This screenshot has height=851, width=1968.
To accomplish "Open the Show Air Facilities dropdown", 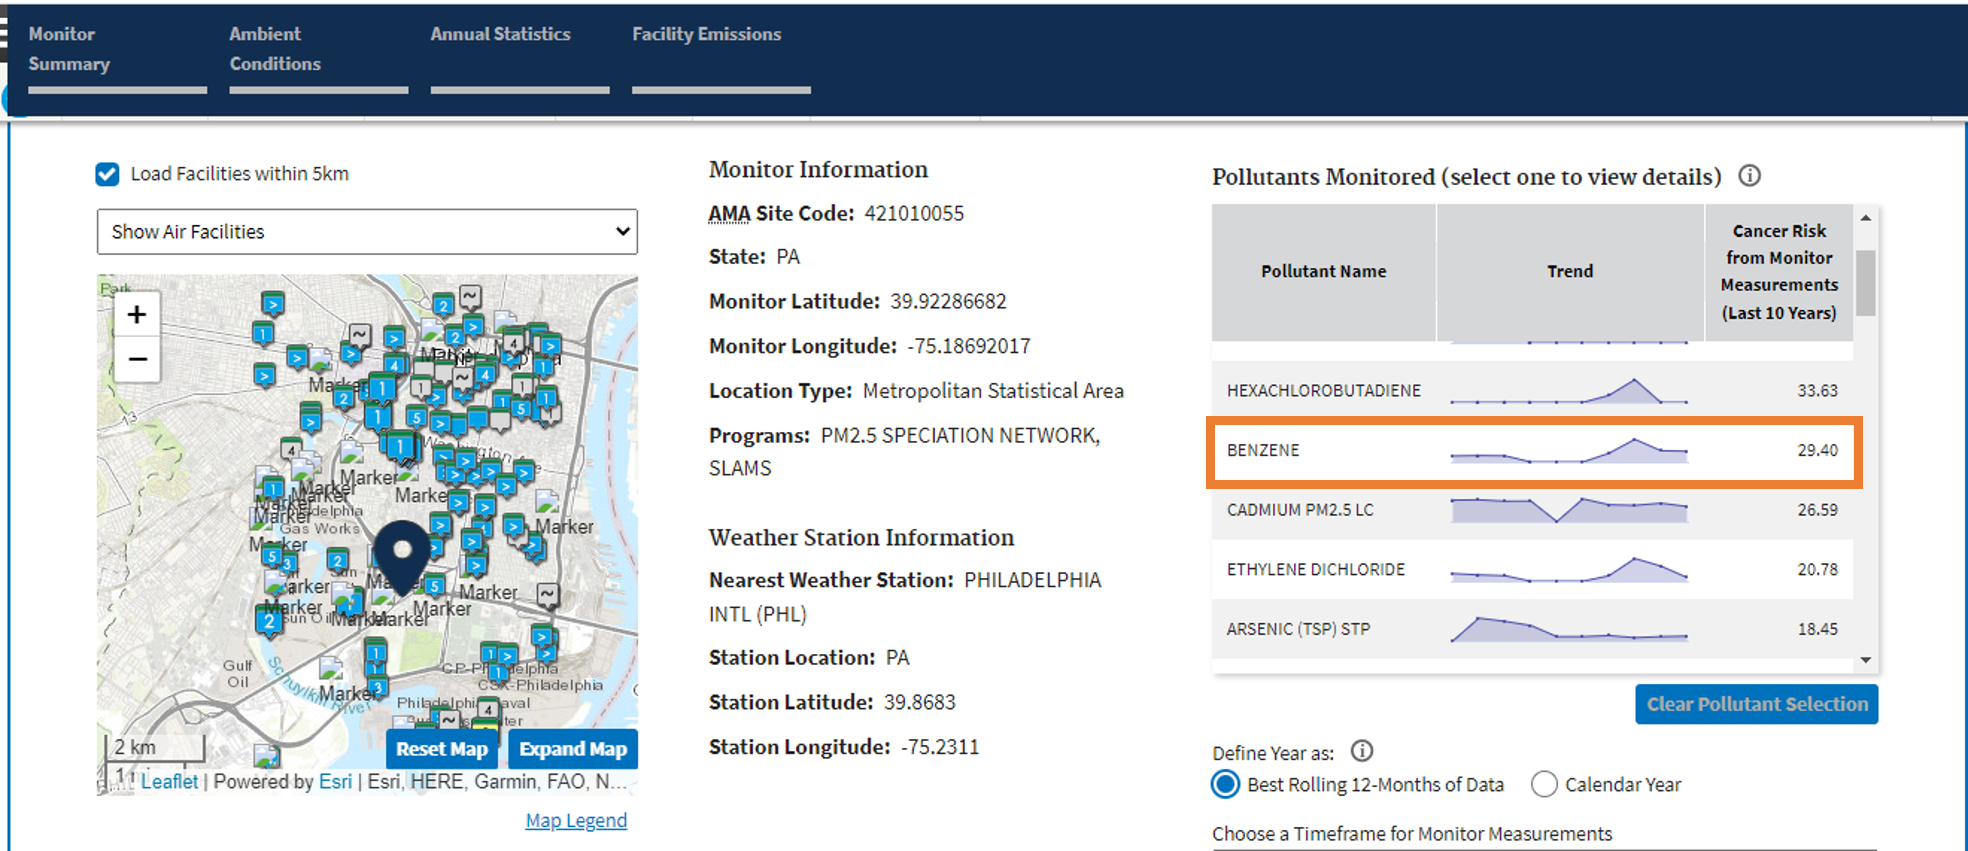I will pyautogui.click(x=367, y=231).
